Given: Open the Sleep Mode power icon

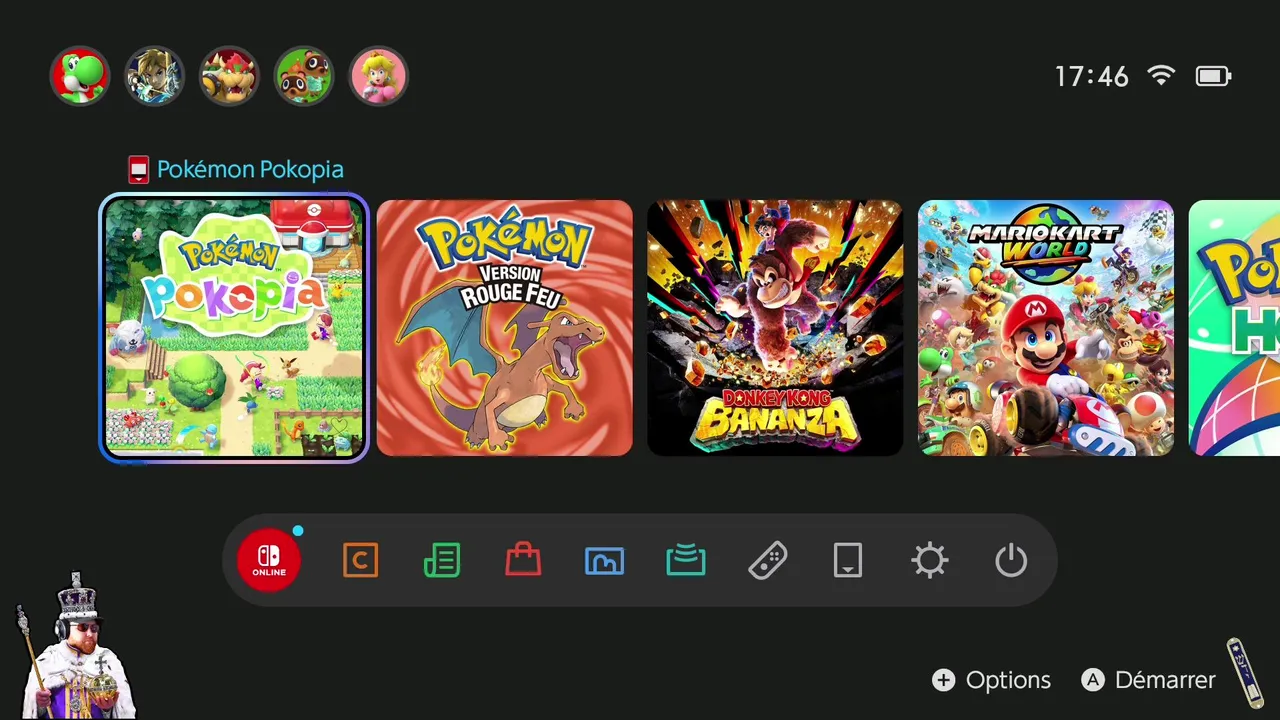Looking at the screenshot, I should (1011, 560).
